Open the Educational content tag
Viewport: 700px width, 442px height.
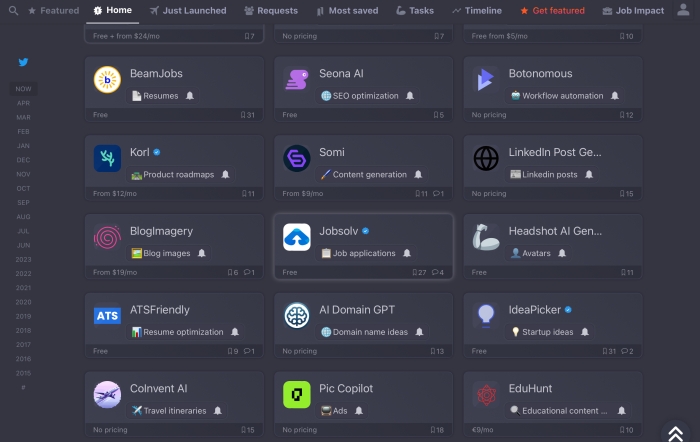559,410
